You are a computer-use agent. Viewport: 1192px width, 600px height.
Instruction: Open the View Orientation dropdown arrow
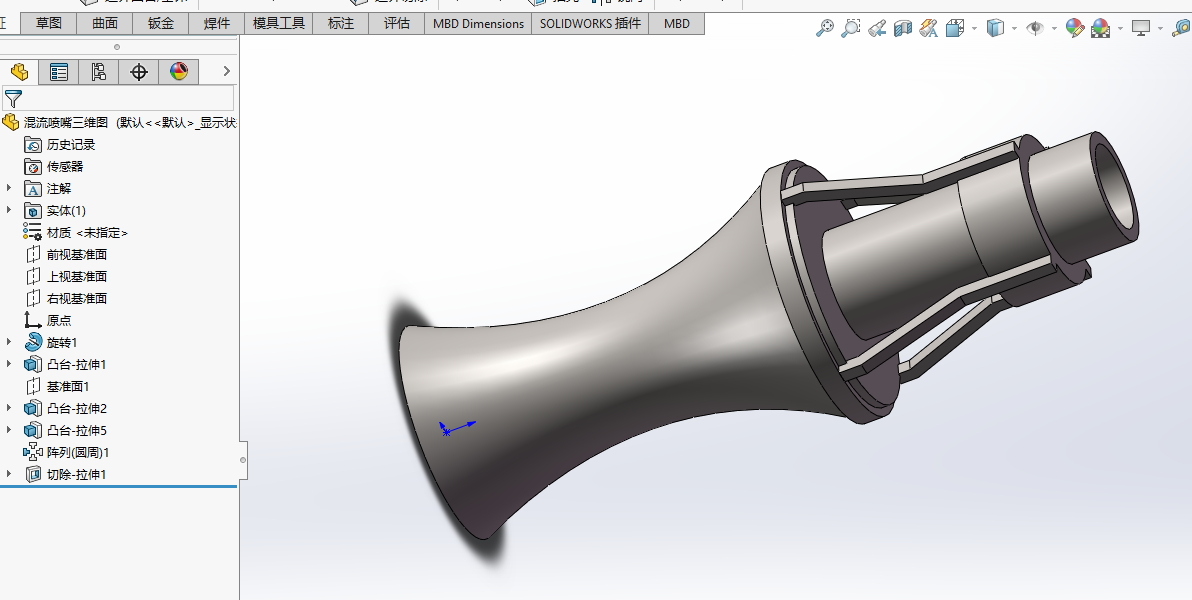click(974, 29)
